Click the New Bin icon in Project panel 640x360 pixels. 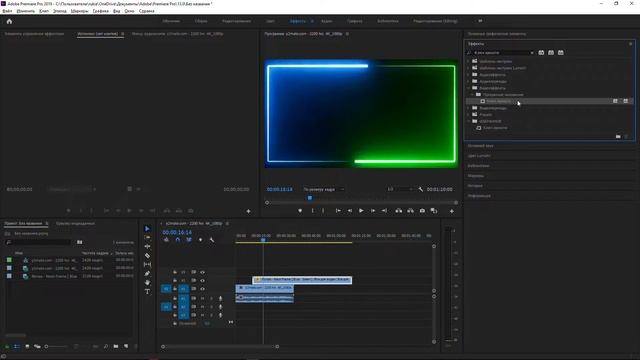[116, 346]
